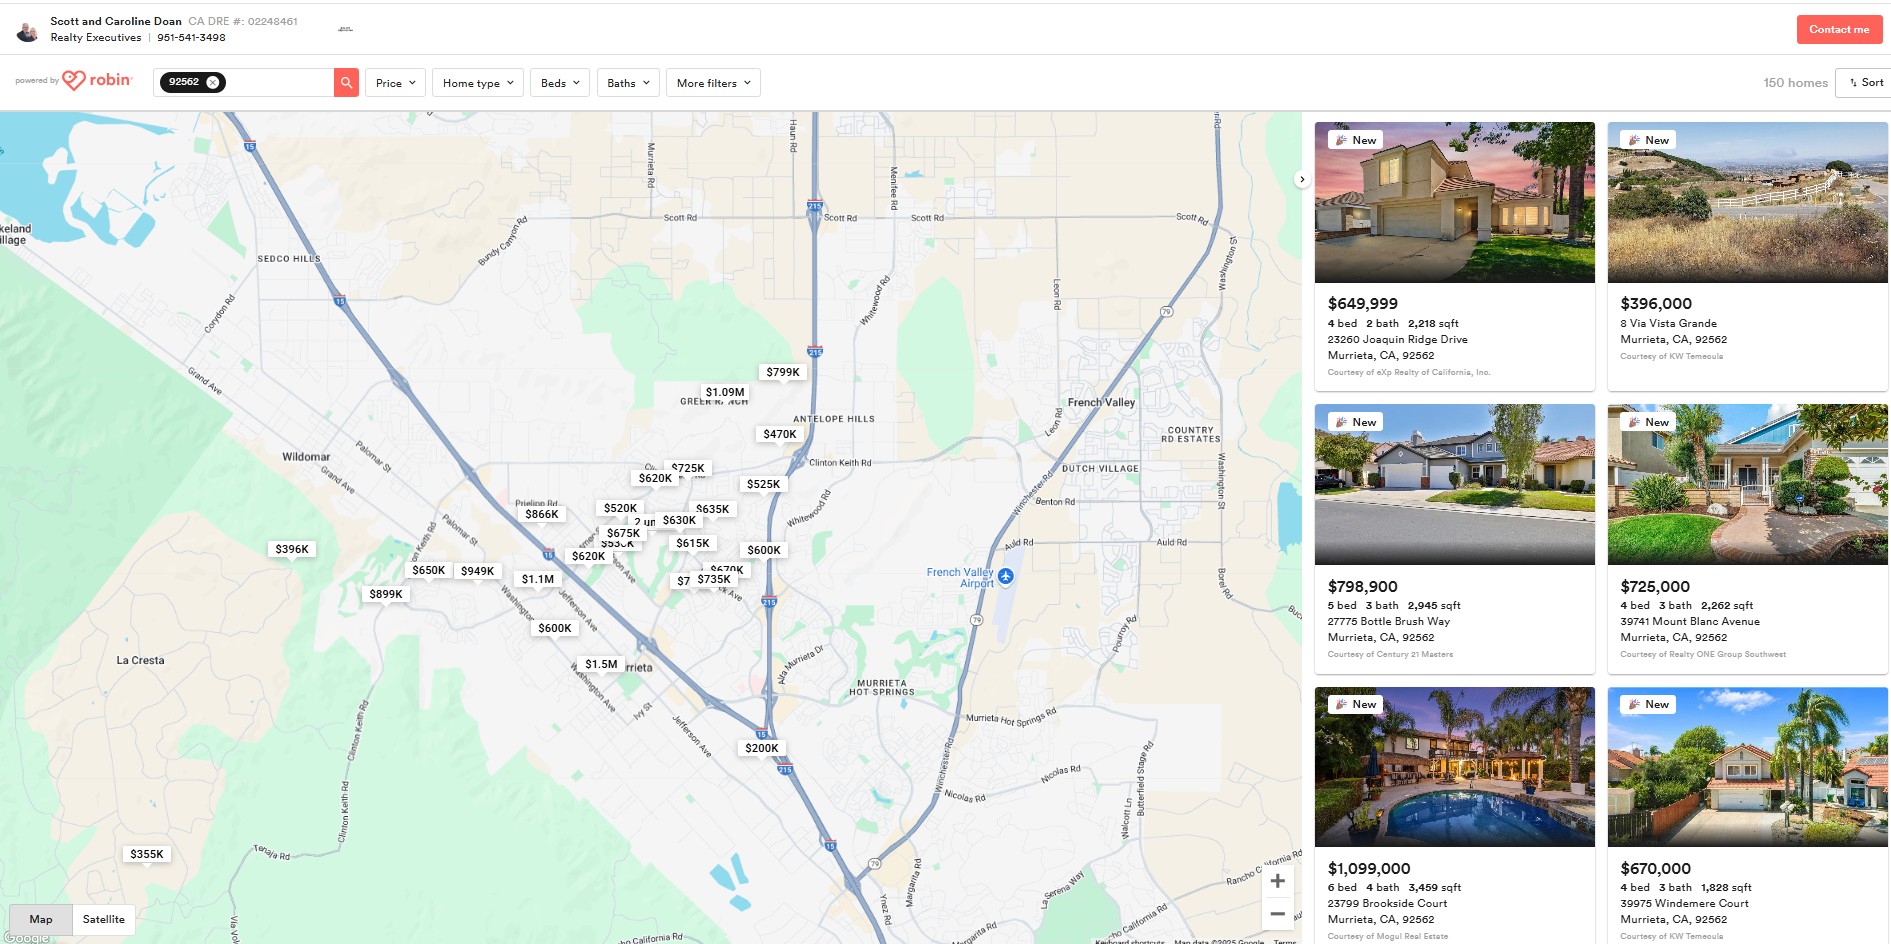Click the Contact me button
The image size is (1891, 944).
[x=1838, y=30]
